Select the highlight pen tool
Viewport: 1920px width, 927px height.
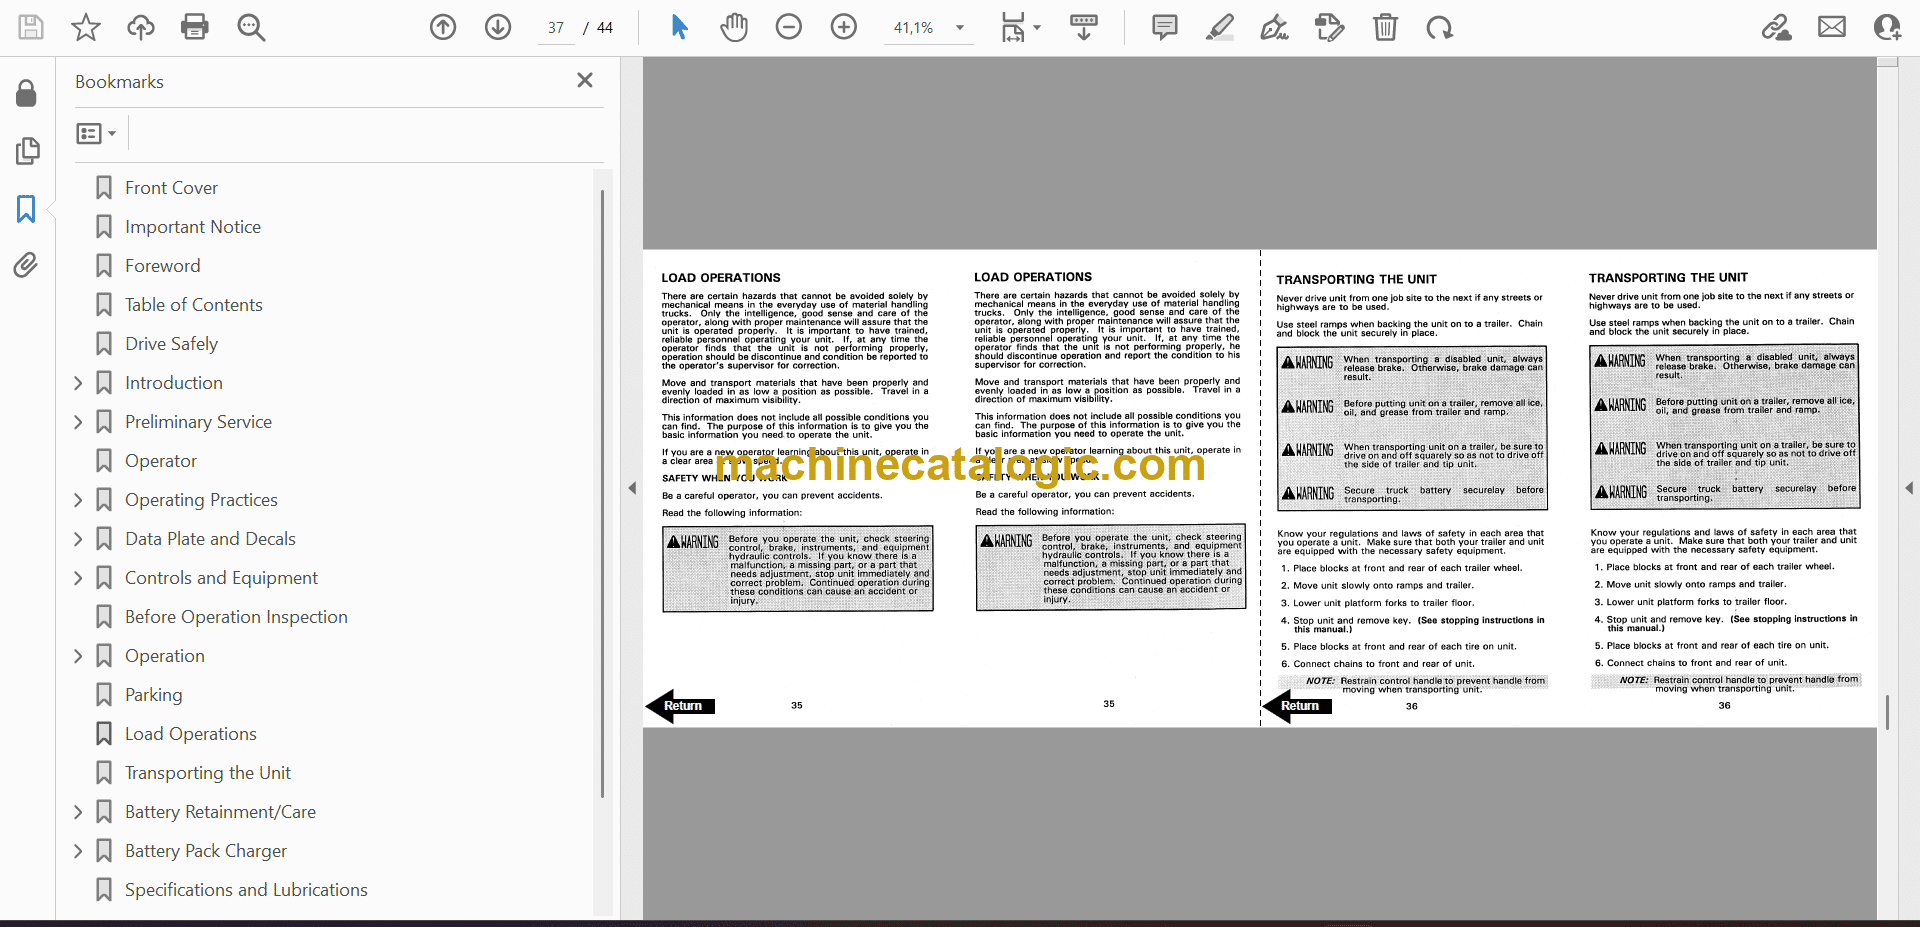tap(1220, 27)
